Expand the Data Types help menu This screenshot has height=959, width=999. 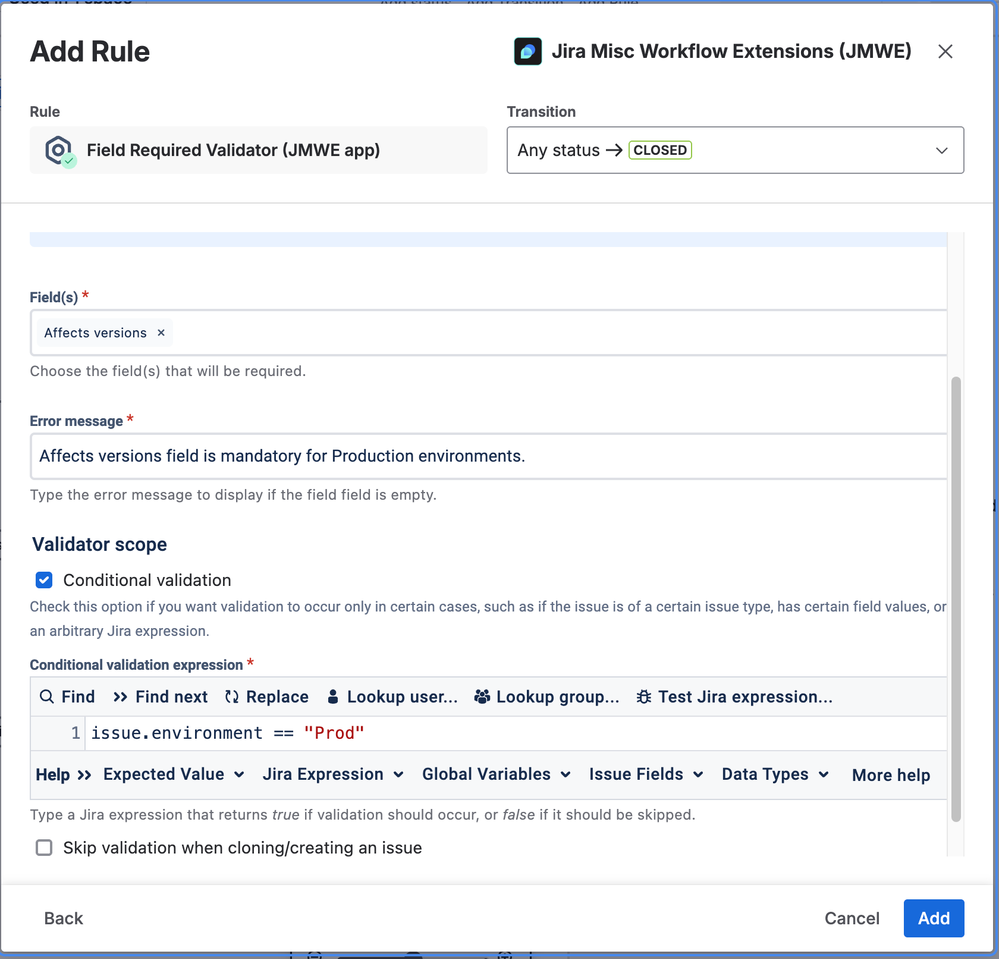click(x=775, y=774)
